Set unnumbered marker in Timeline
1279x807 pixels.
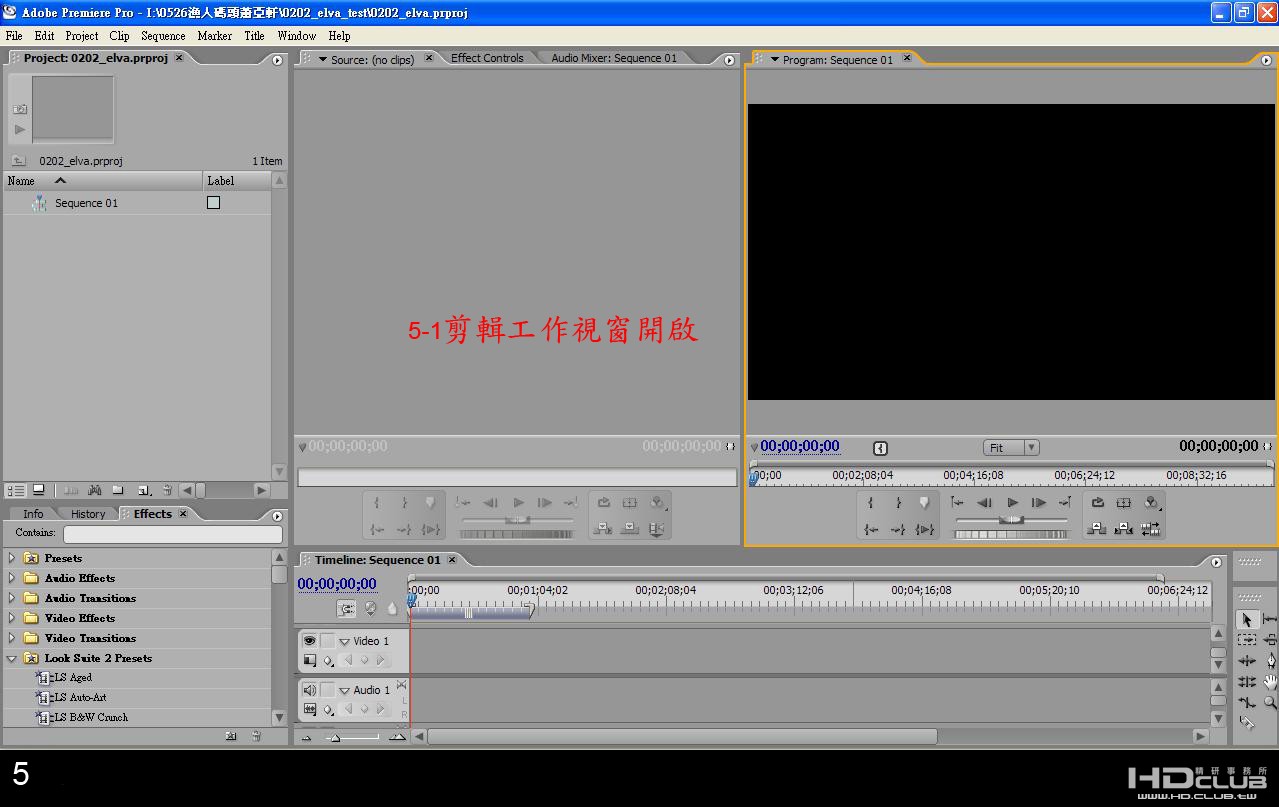[x=392, y=608]
